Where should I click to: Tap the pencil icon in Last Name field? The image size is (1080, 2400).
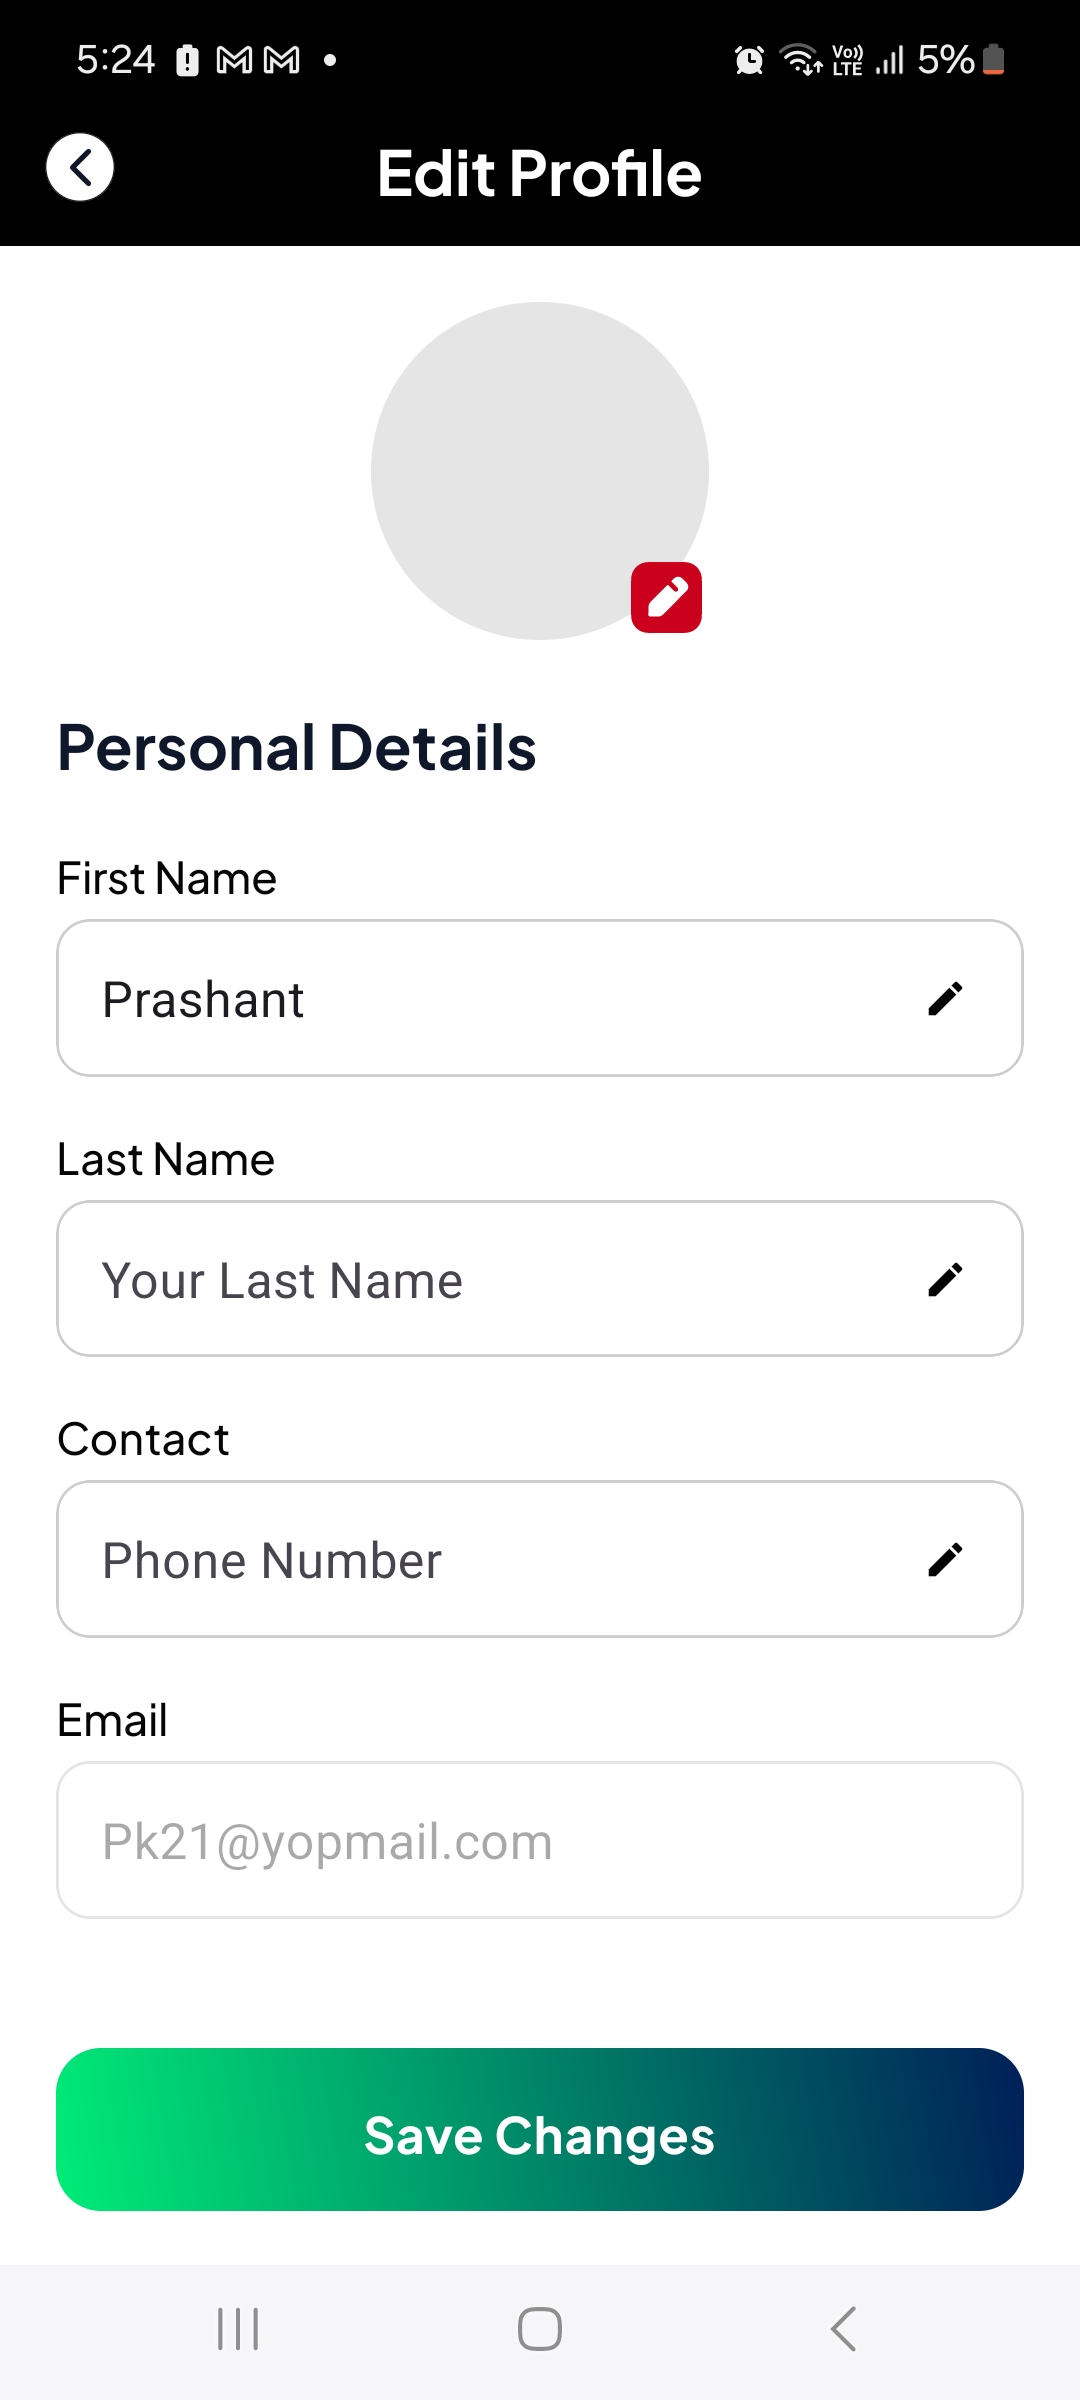[945, 1279]
